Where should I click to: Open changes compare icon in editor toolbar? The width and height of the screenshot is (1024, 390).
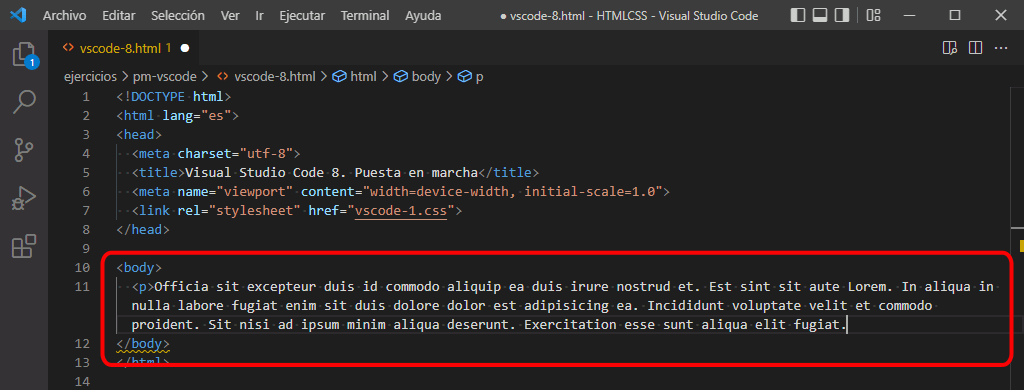[950, 48]
